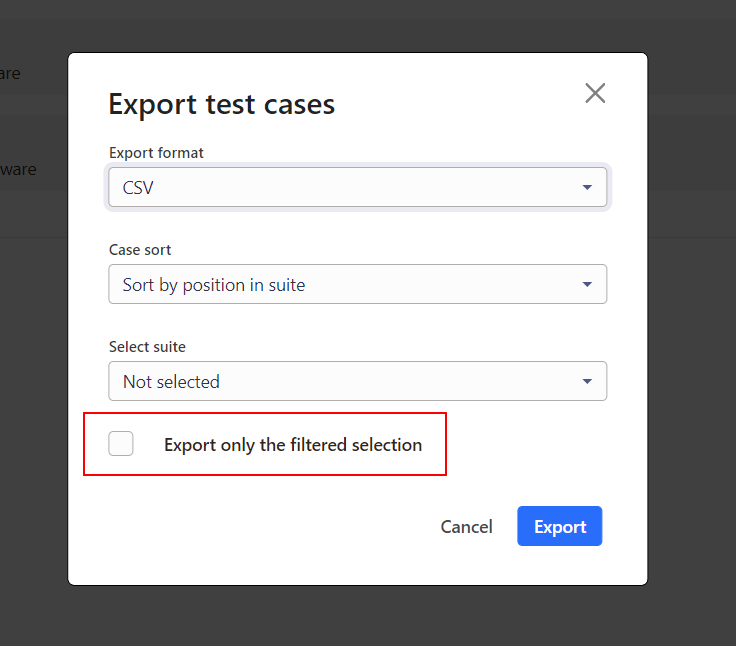This screenshot has width=736, height=646.
Task: Click the "Export format" field label
Action: (156, 153)
